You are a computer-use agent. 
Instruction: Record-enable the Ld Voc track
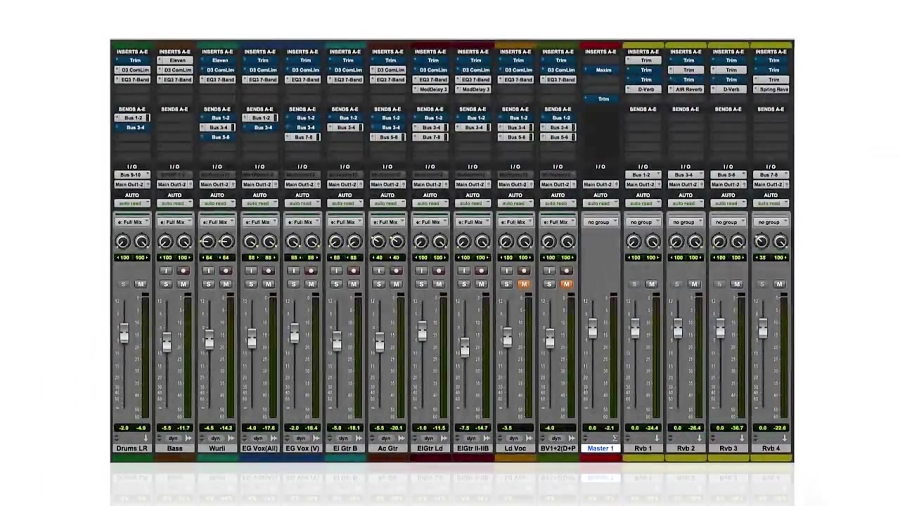[523, 270]
